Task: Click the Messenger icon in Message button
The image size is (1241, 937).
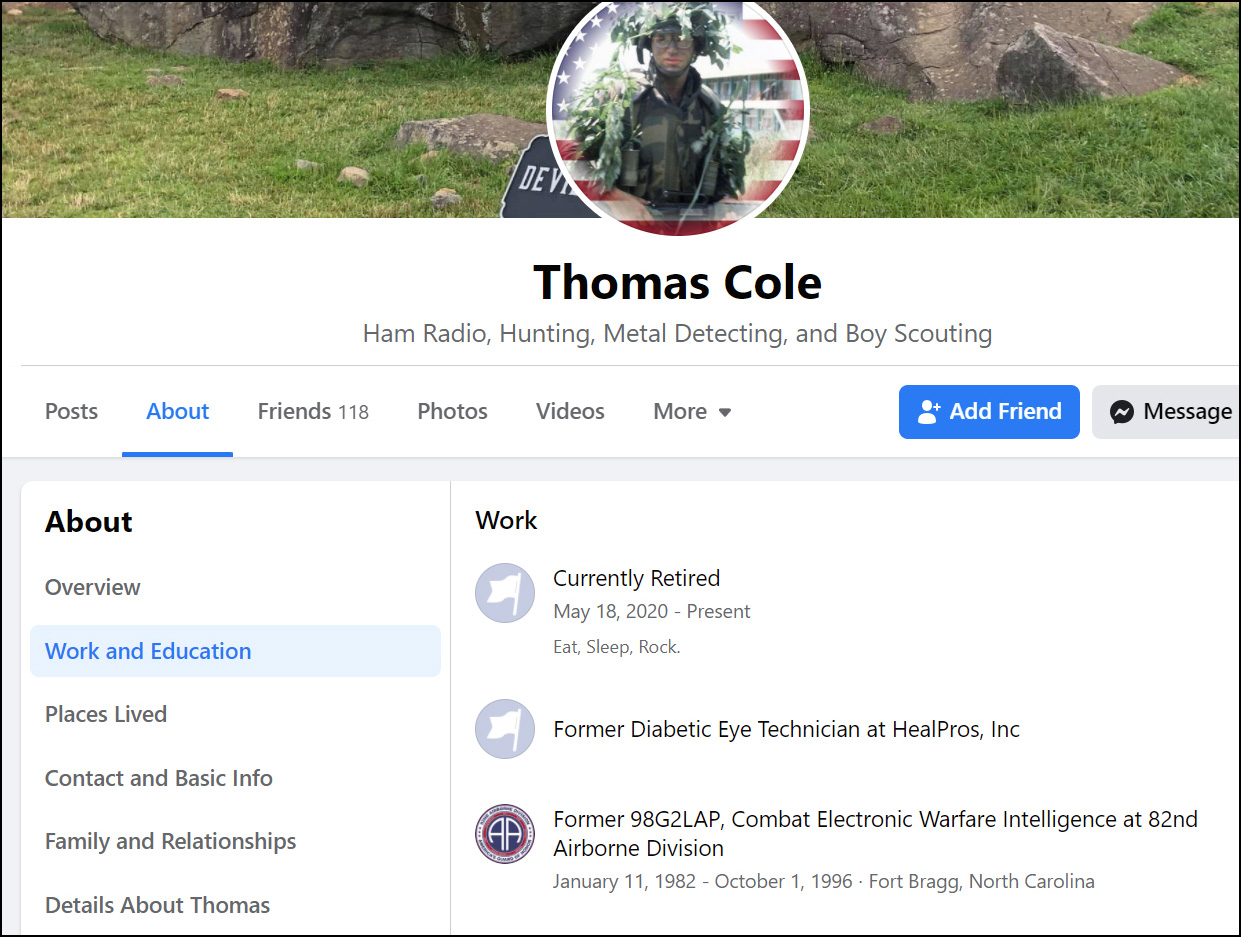Action: pyautogui.click(x=1122, y=412)
